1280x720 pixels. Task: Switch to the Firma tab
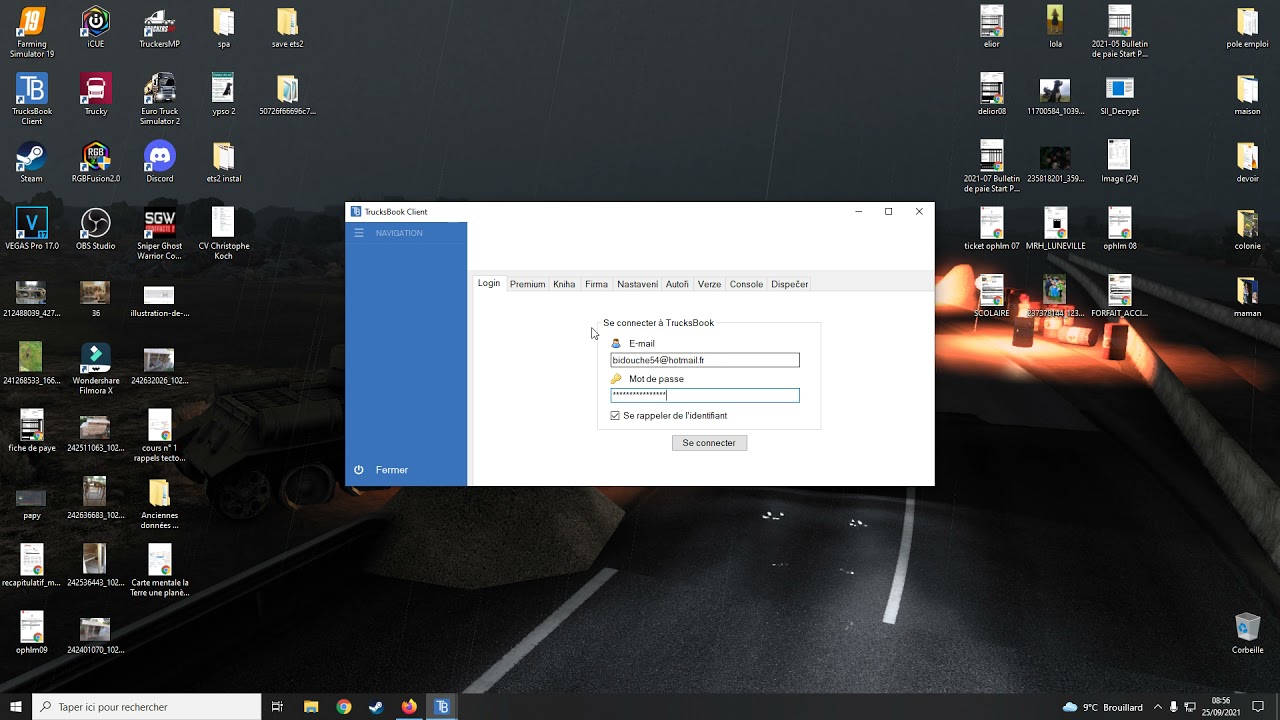(596, 284)
